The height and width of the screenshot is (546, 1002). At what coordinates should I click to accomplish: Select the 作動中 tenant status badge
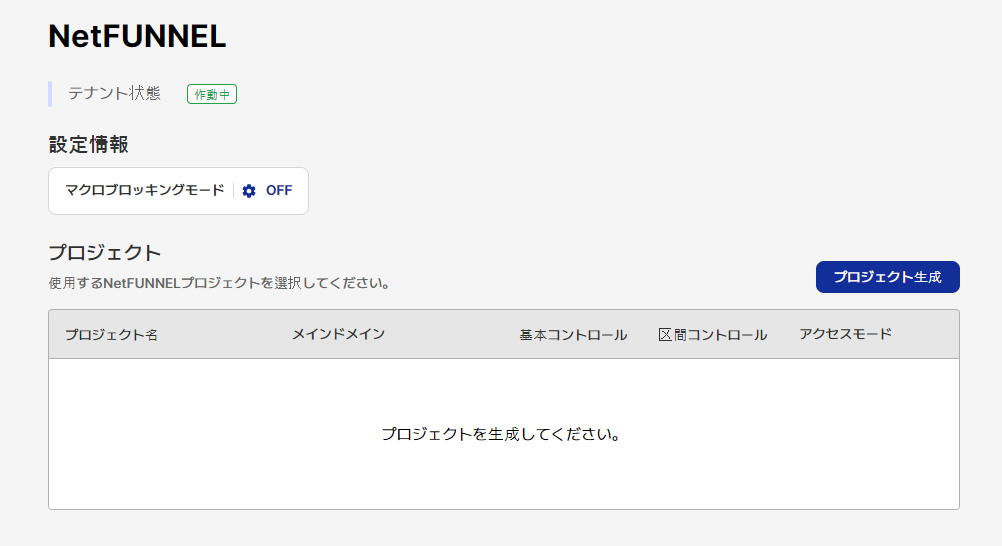coord(212,94)
